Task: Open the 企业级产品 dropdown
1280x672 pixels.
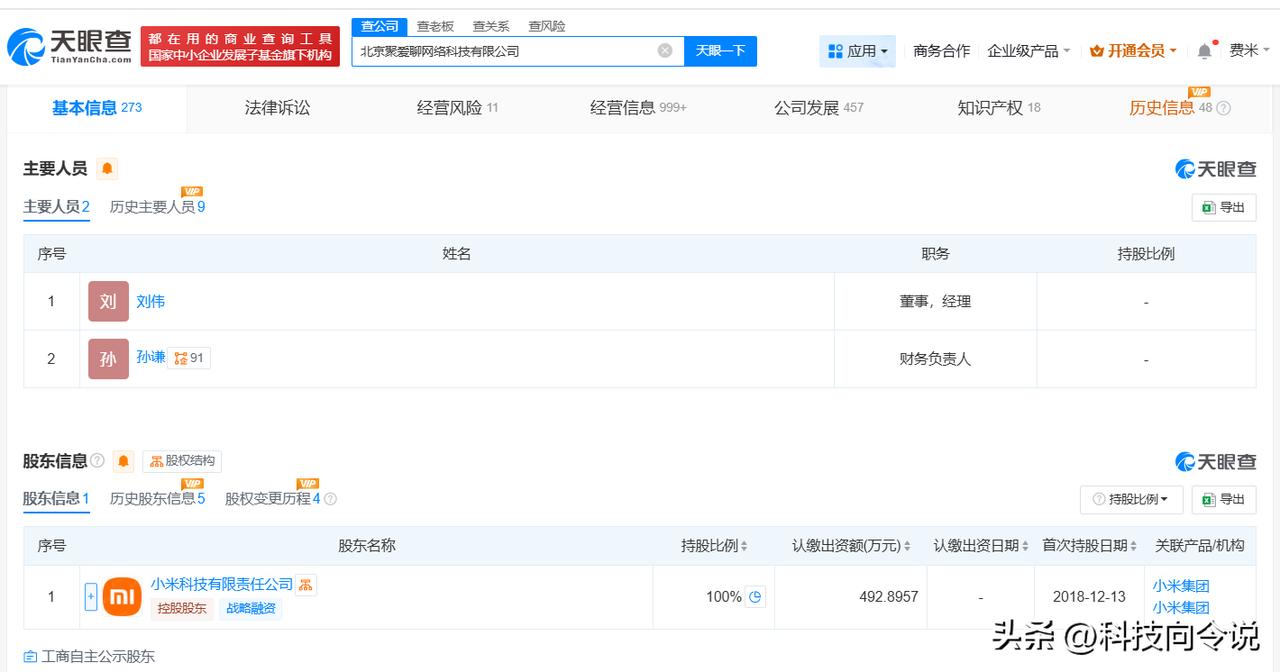Action: 1029,51
